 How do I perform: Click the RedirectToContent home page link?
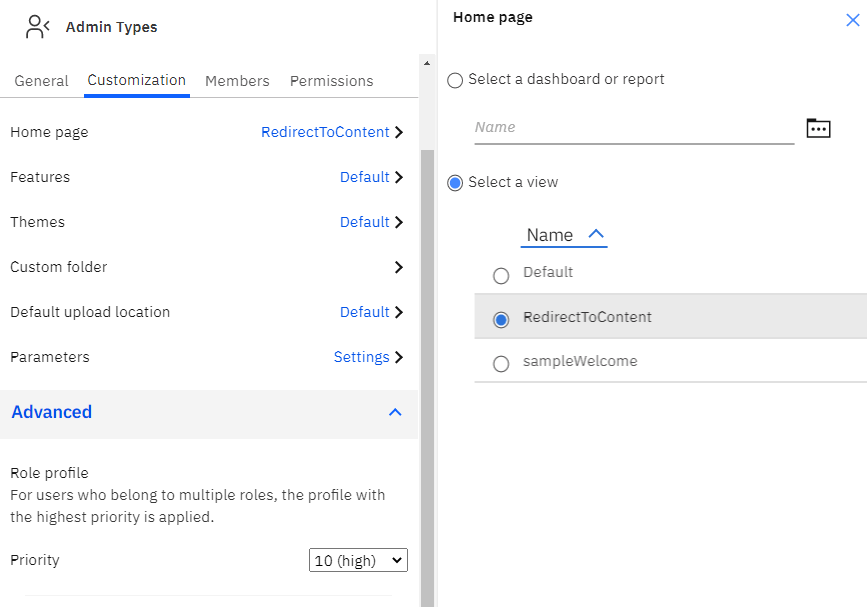tap(325, 132)
